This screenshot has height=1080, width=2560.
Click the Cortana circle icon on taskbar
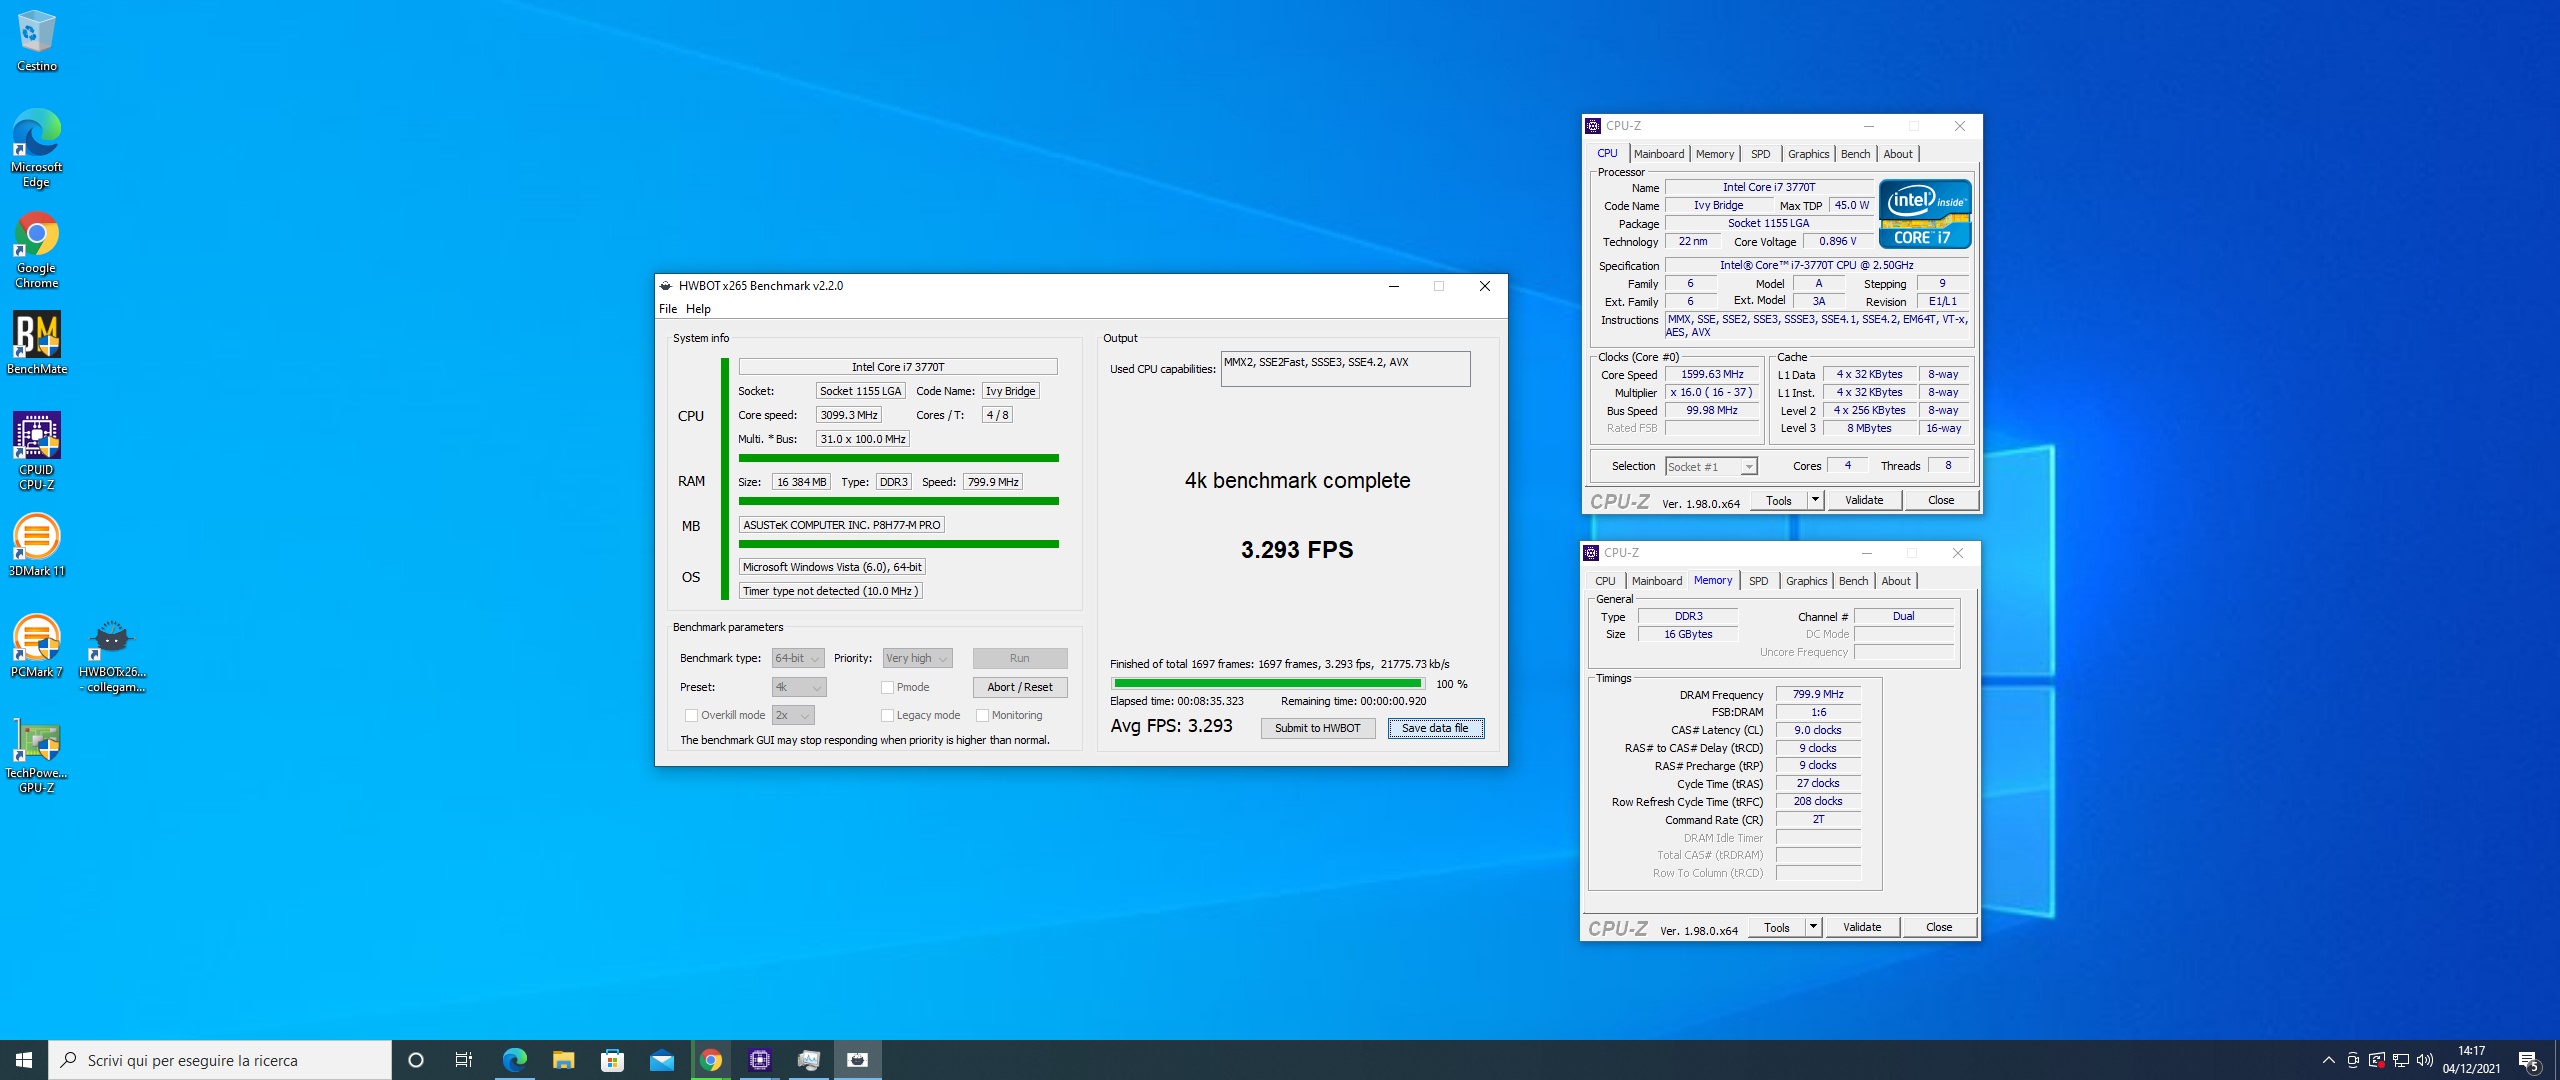[416, 1060]
